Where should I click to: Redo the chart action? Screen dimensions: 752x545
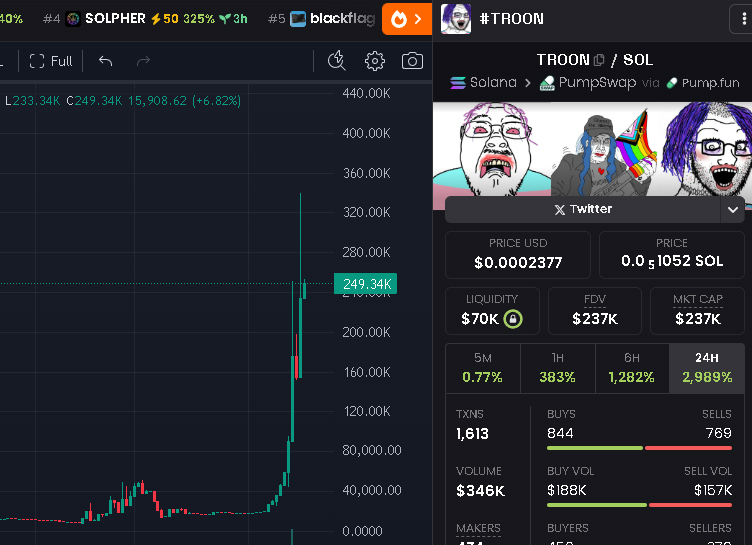[x=143, y=61]
